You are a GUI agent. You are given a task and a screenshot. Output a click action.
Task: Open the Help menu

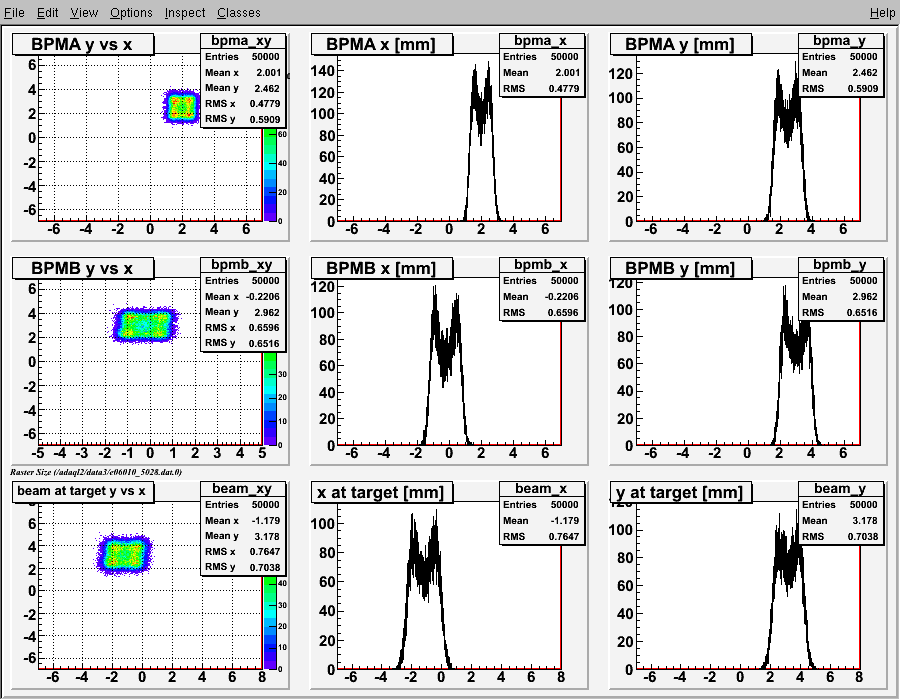882,13
